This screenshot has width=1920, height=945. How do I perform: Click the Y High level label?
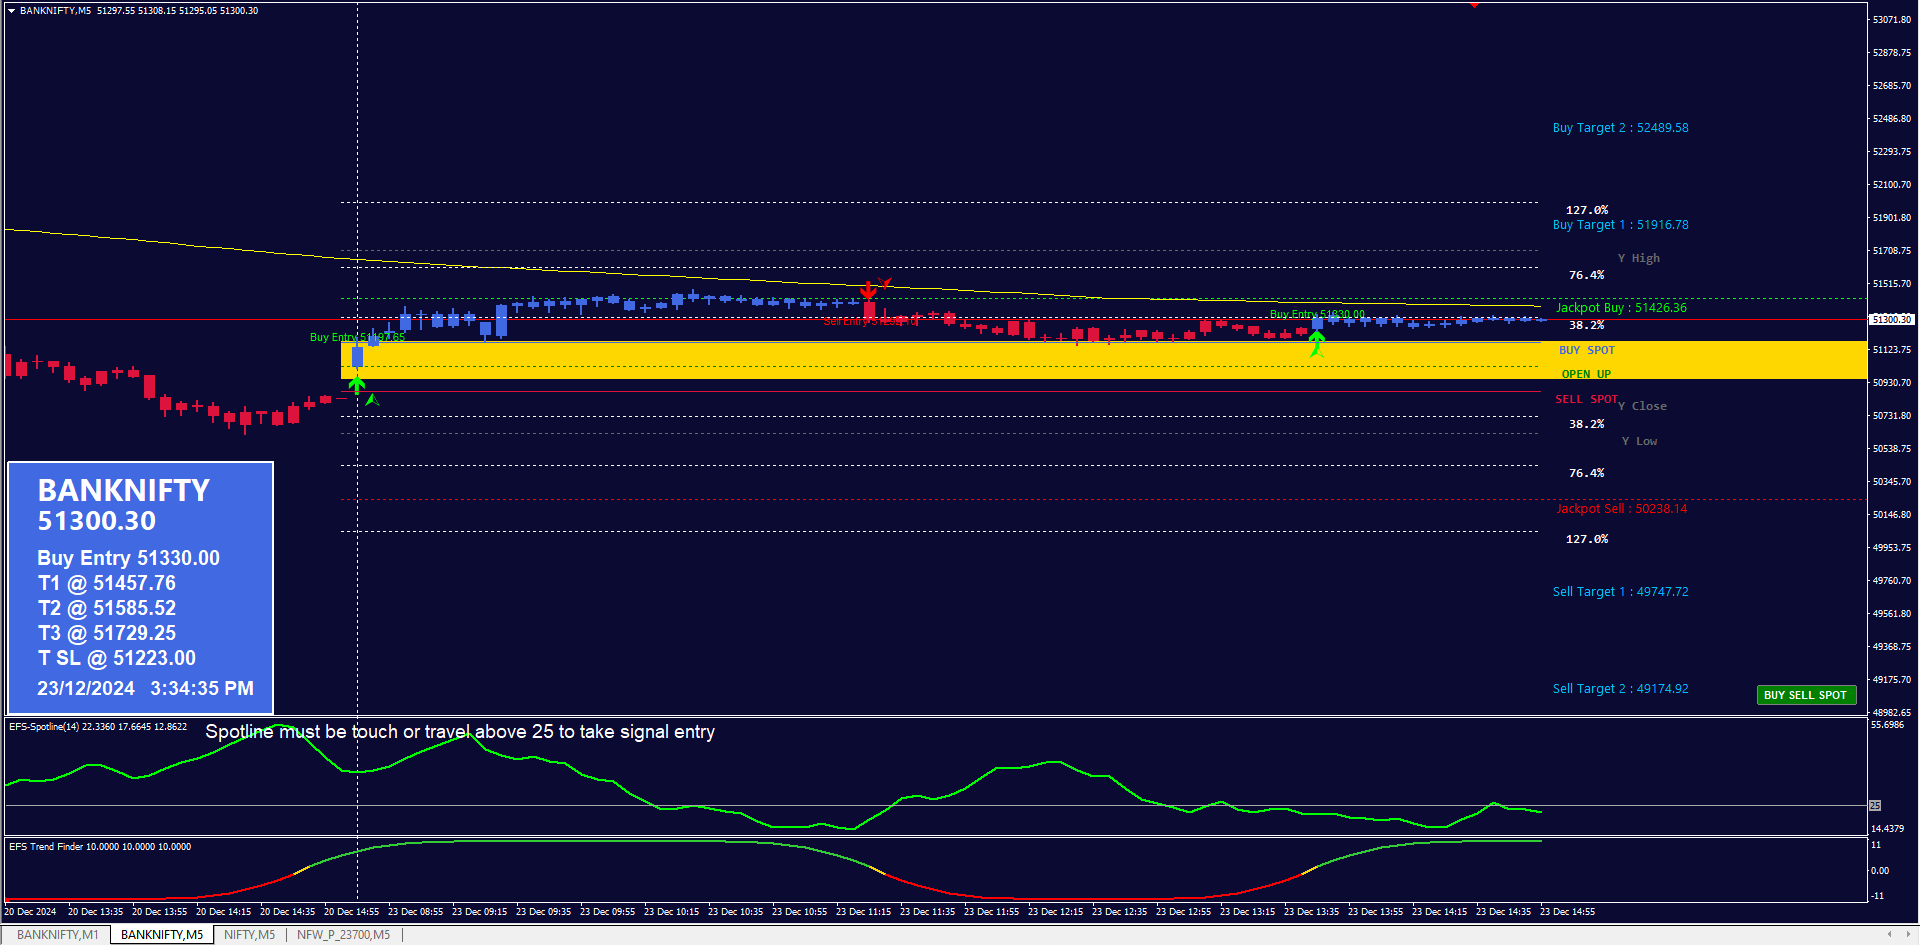coord(1639,258)
